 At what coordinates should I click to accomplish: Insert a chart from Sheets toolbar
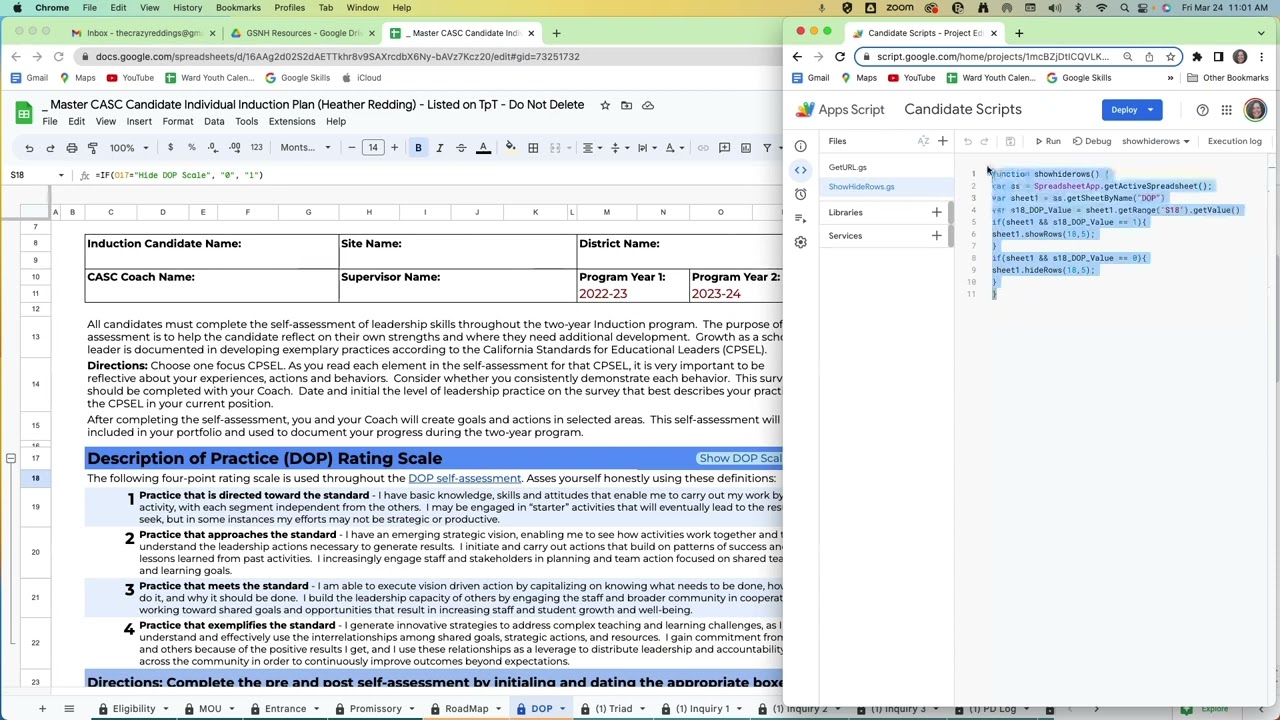point(746,148)
